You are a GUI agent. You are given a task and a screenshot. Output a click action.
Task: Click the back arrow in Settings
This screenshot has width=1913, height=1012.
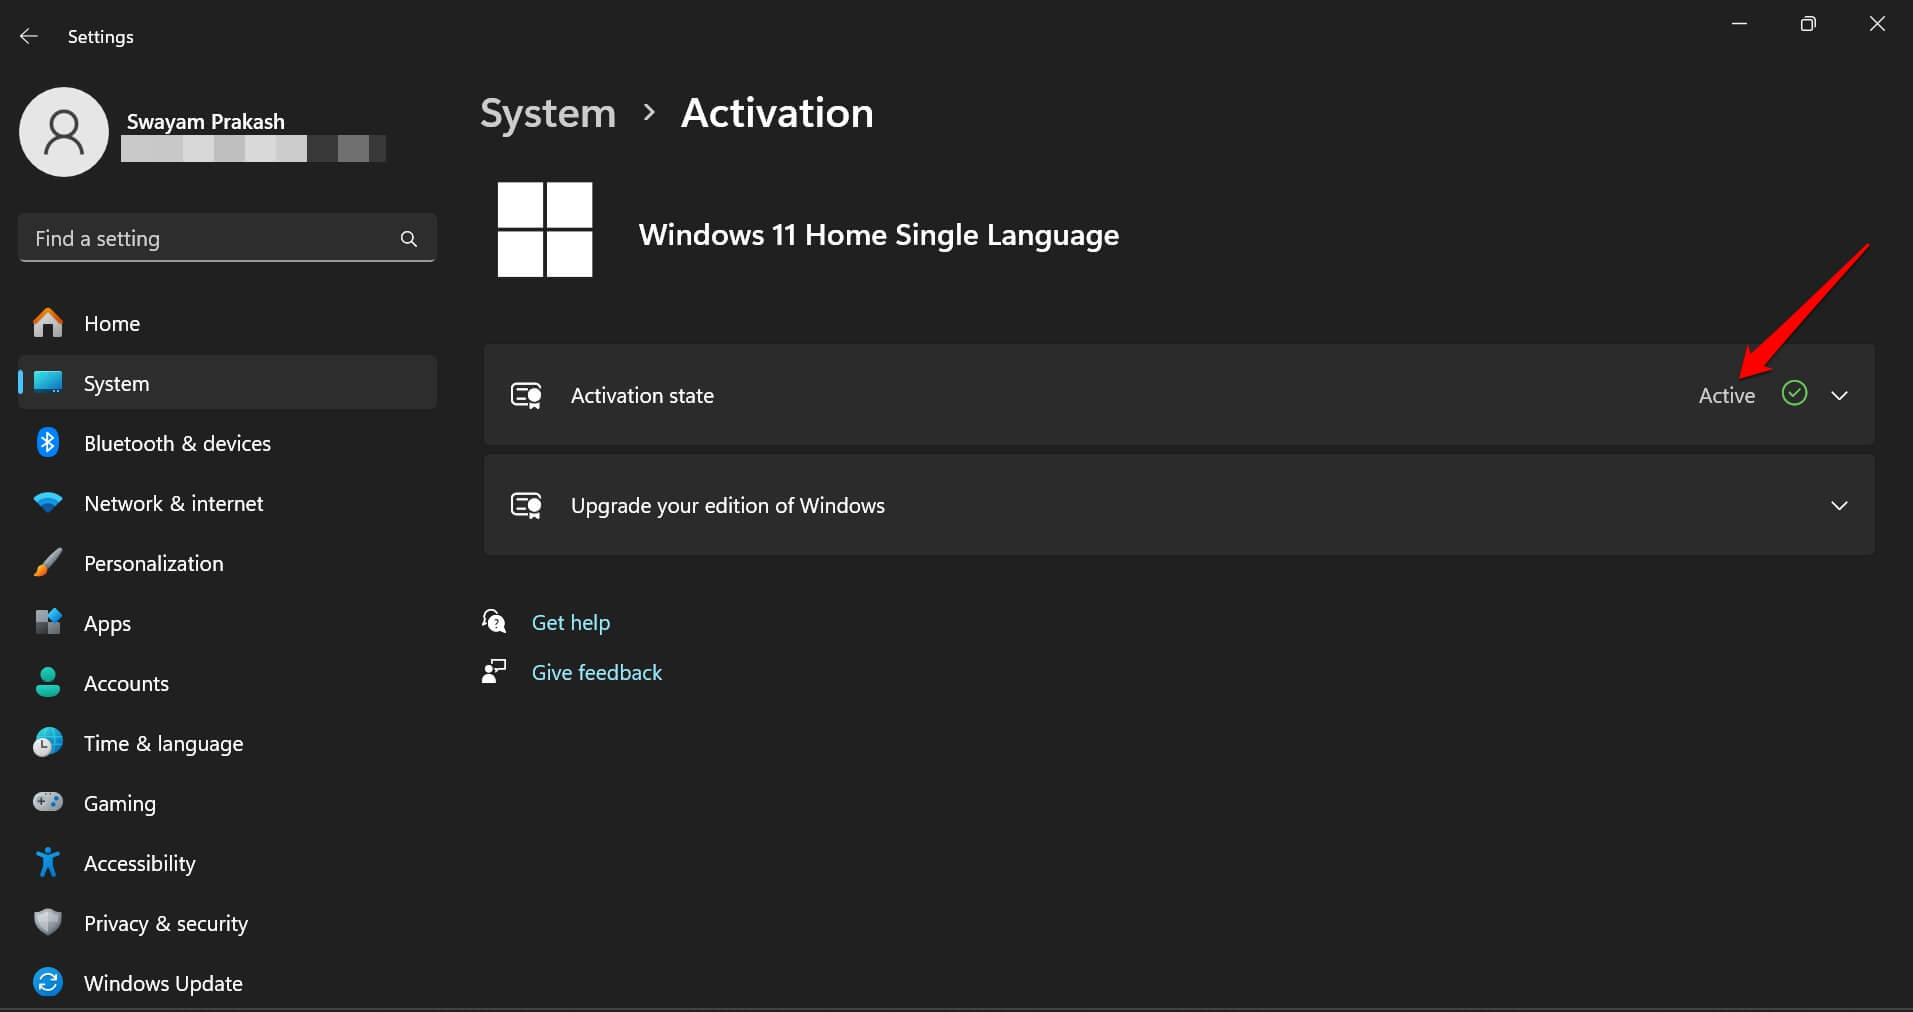coord(29,36)
